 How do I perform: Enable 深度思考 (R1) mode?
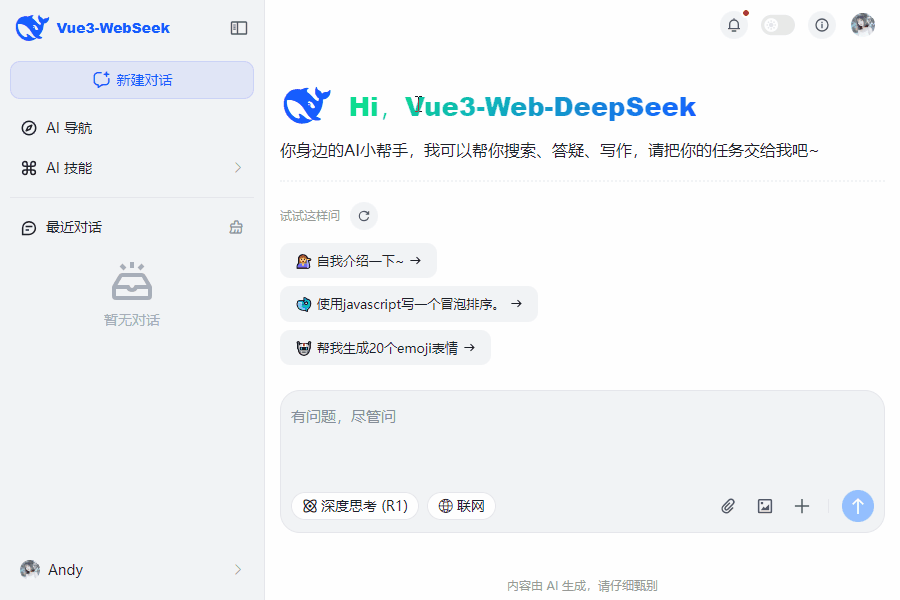355,506
